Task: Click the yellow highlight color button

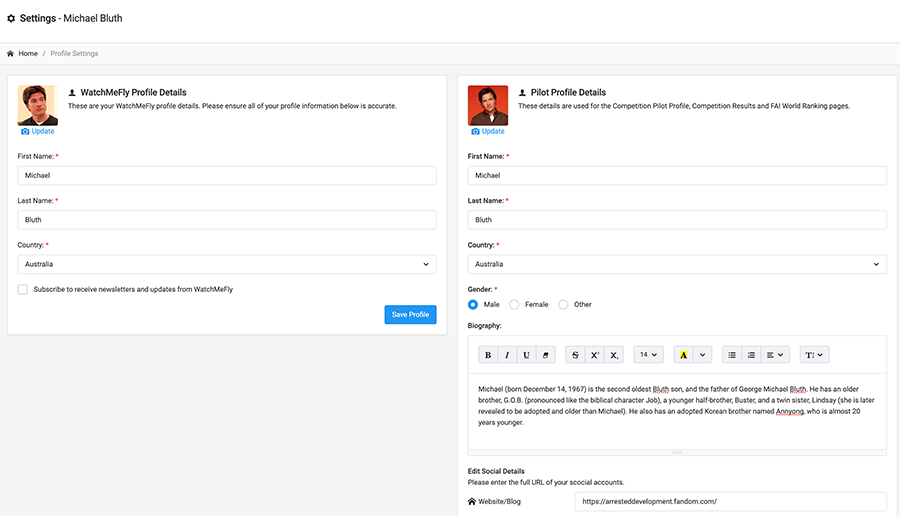Action: (x=684, y=355)
